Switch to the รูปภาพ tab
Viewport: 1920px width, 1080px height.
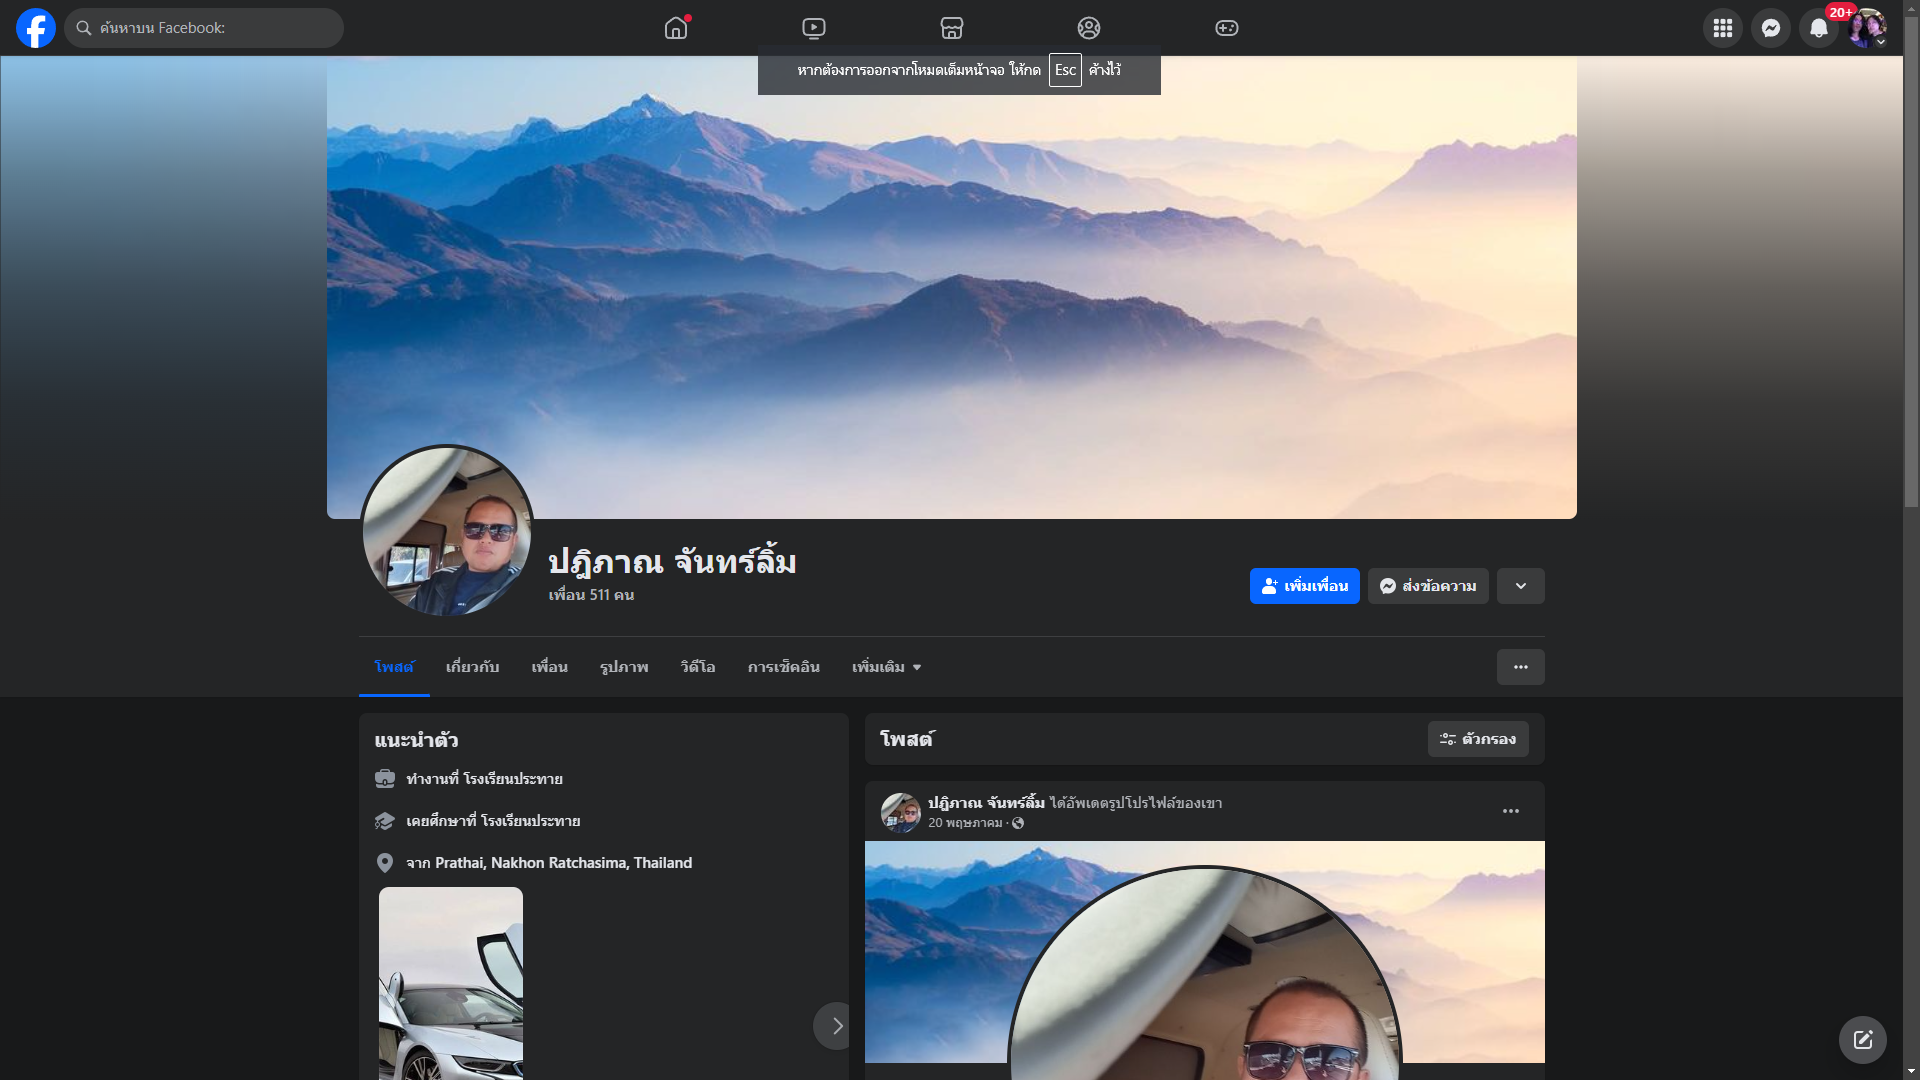(x=624, y=667)
